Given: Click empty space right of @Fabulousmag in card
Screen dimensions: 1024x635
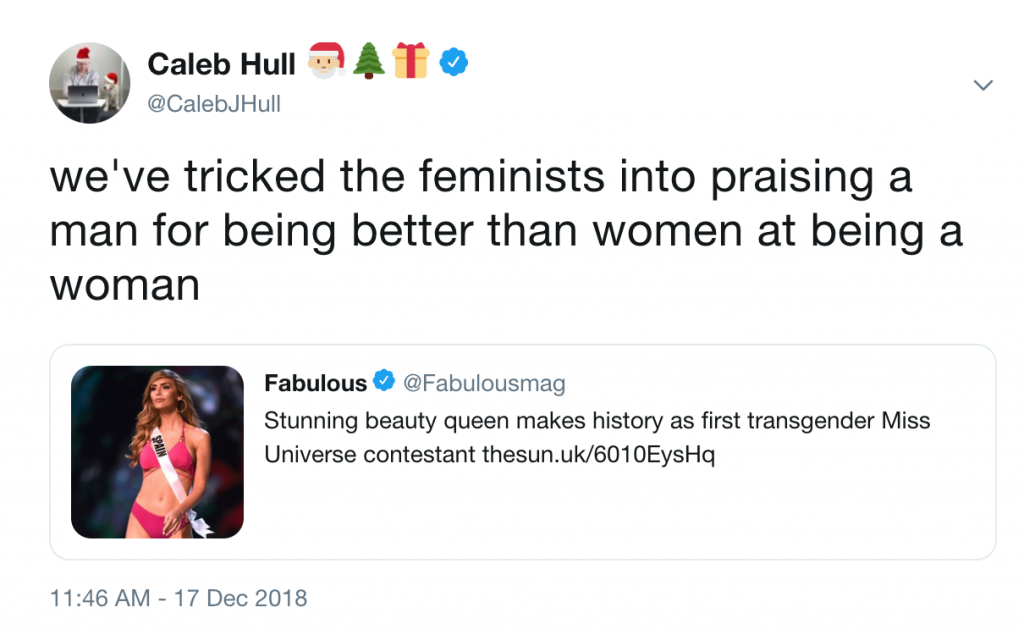Looking at the screenshot, I should tap(780, 383).
